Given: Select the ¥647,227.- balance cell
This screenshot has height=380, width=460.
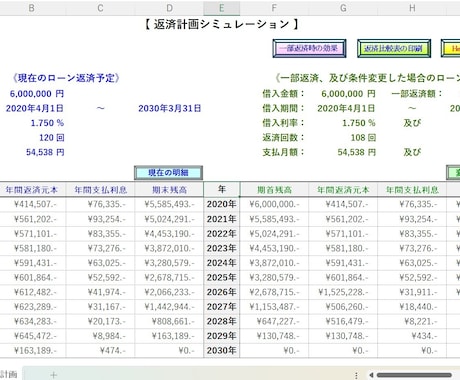Looking at the screenshot, I should pyautogui.click(x=274, y=321).
